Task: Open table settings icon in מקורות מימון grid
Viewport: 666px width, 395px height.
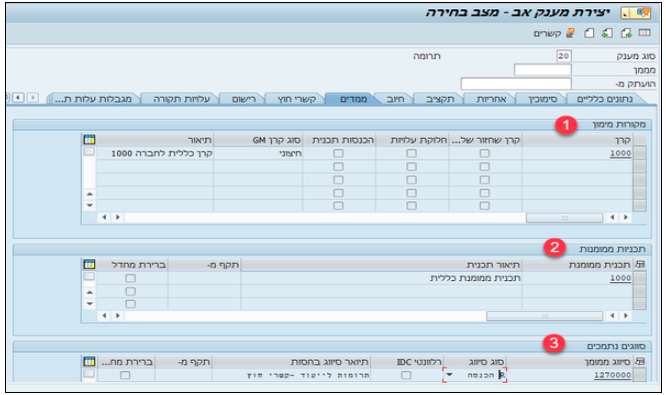Action: [x=89, y=140]
